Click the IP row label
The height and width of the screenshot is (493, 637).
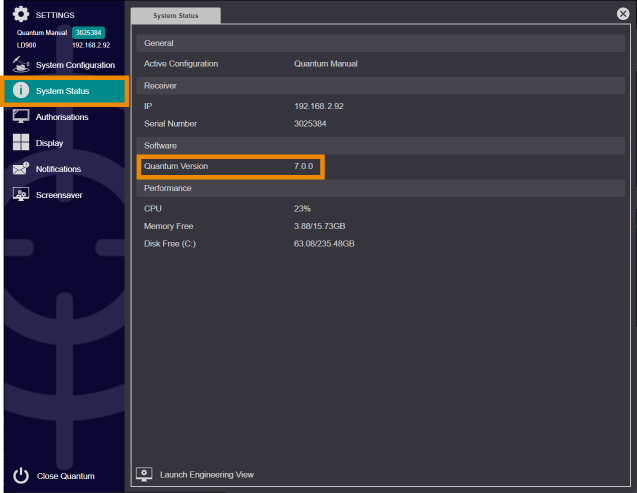point(148,106)
